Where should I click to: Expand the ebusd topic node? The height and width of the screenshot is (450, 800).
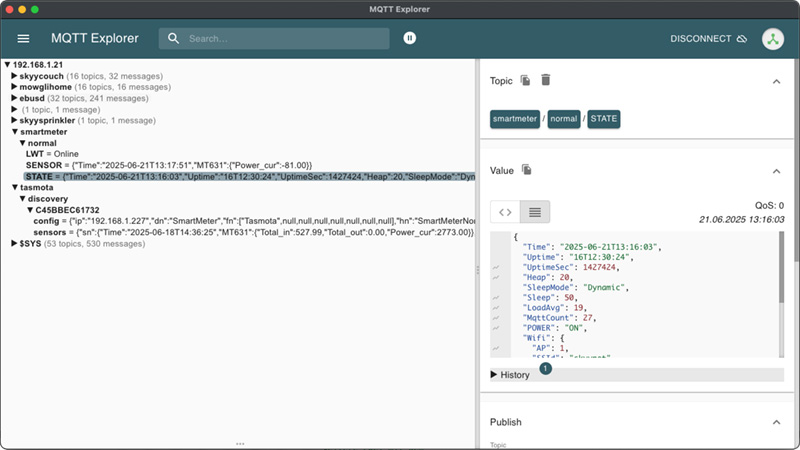click(14, 98)
